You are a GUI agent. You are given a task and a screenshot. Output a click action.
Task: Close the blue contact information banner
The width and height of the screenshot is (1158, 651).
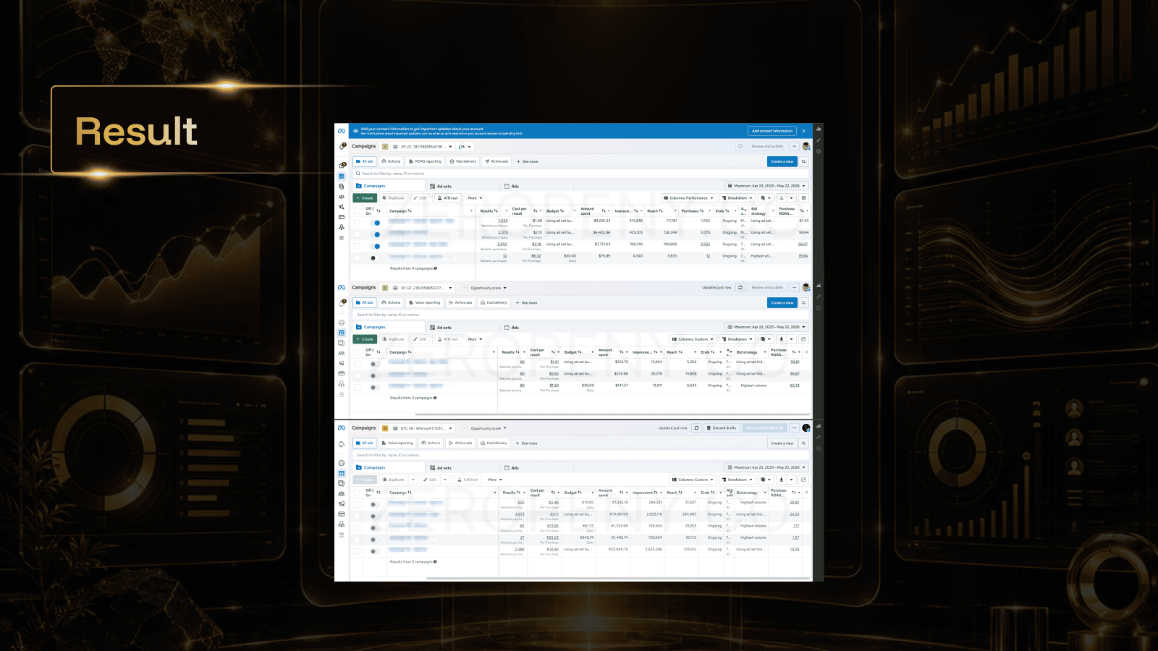point(804,131)
